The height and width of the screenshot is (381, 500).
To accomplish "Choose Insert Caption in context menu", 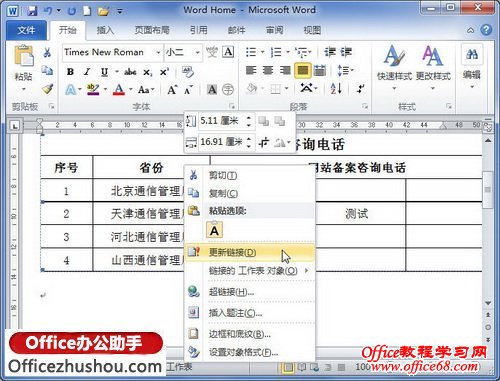I will point(249,313).
